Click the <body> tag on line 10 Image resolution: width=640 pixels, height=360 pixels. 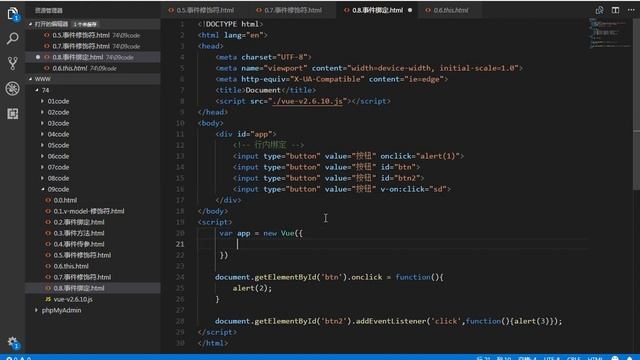(x=211, y=123)
